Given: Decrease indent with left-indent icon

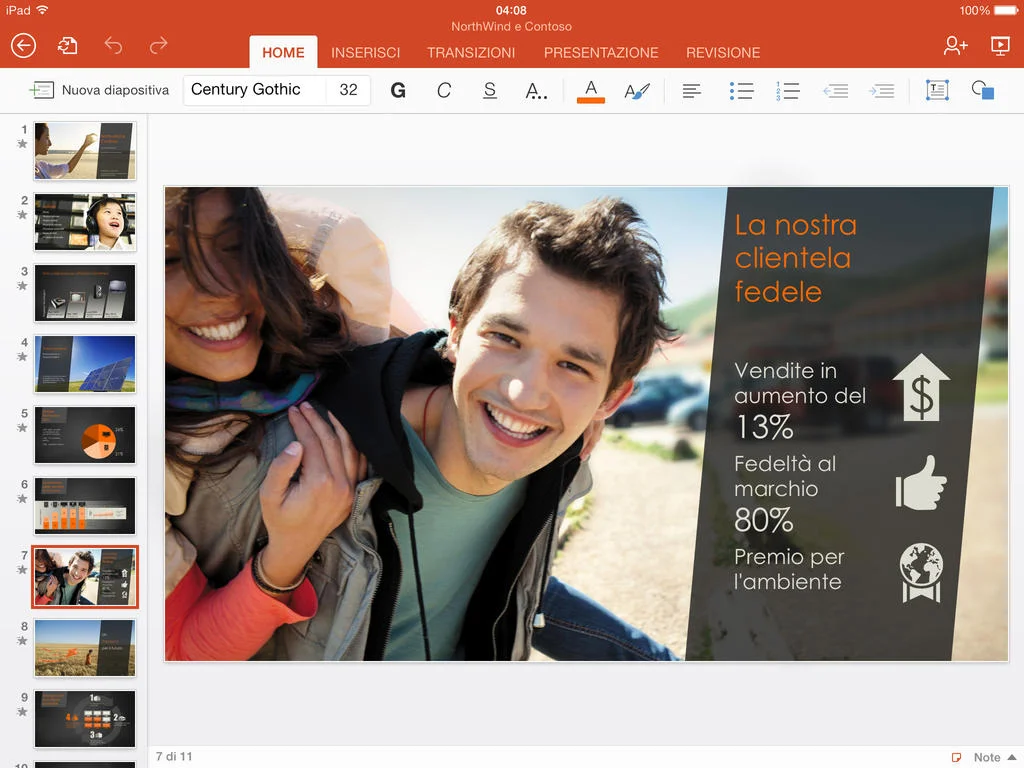Looking at the screenshot, I should coord(836,90).
